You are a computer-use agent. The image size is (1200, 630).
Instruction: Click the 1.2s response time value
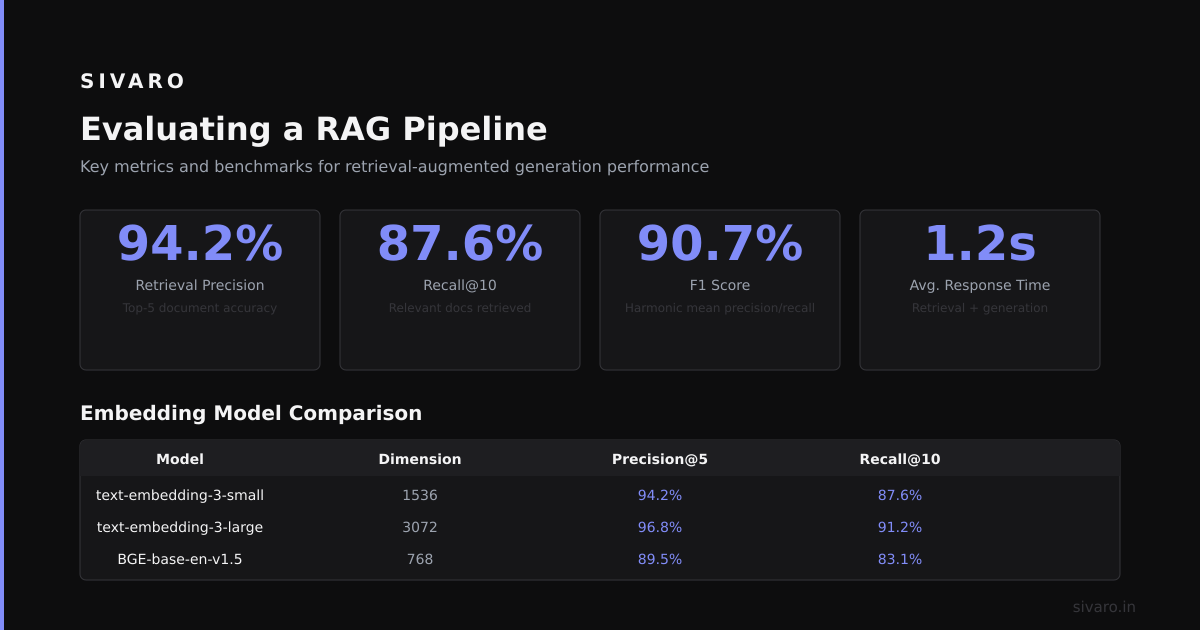click(x=980, y=243)
